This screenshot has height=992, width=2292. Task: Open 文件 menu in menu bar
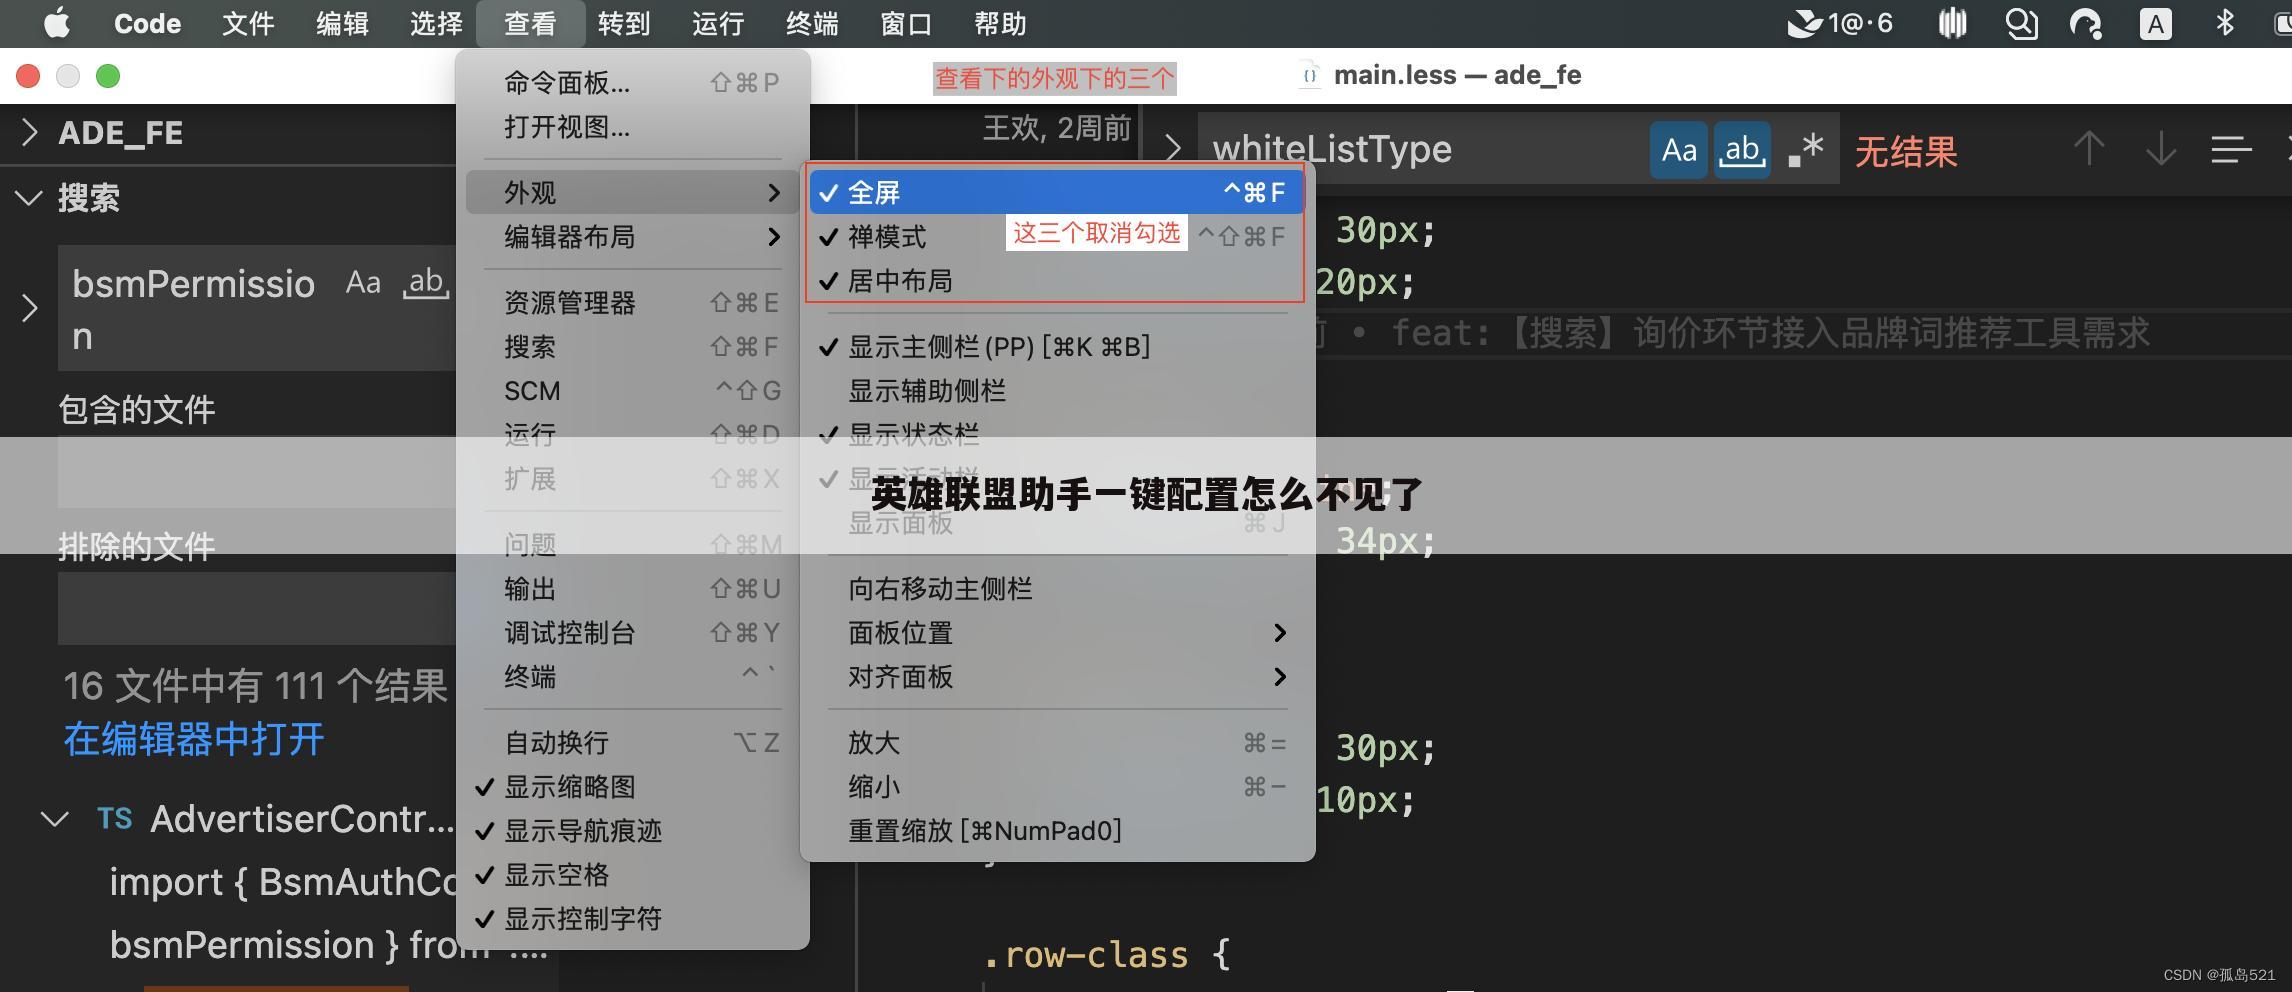(x=248, y=23)
